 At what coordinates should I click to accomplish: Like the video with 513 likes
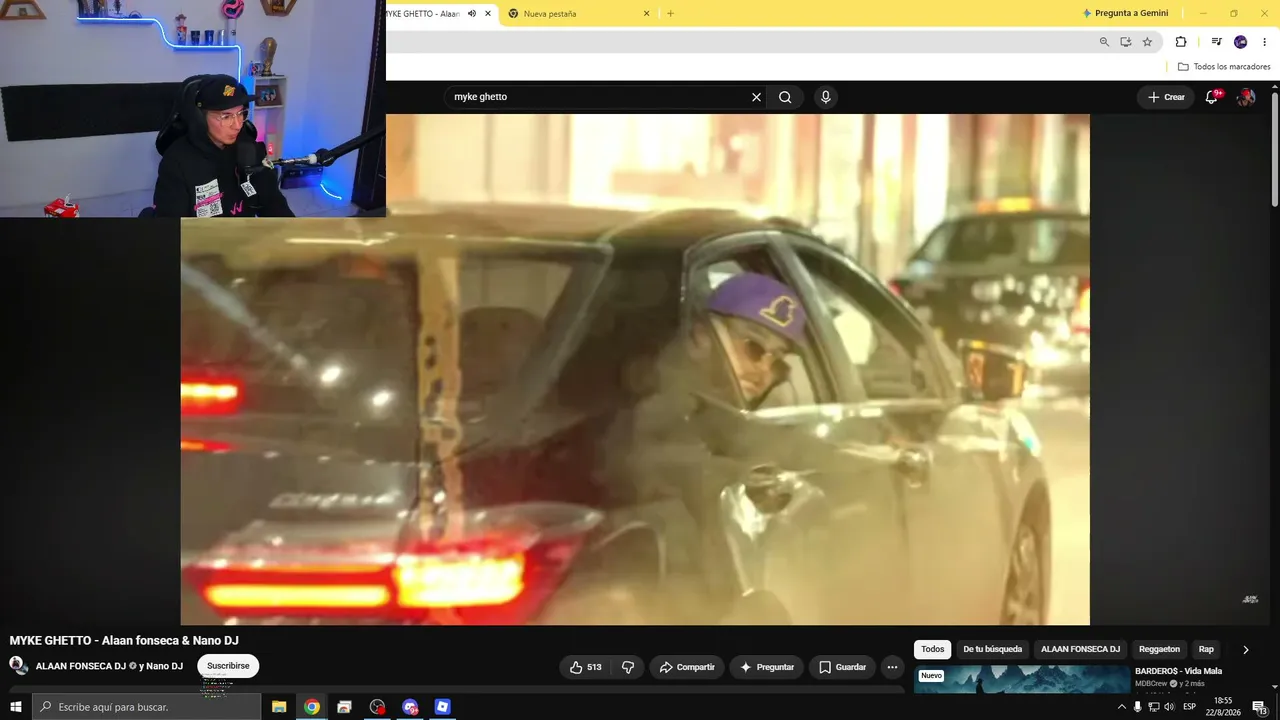click(x=586, y=667)
